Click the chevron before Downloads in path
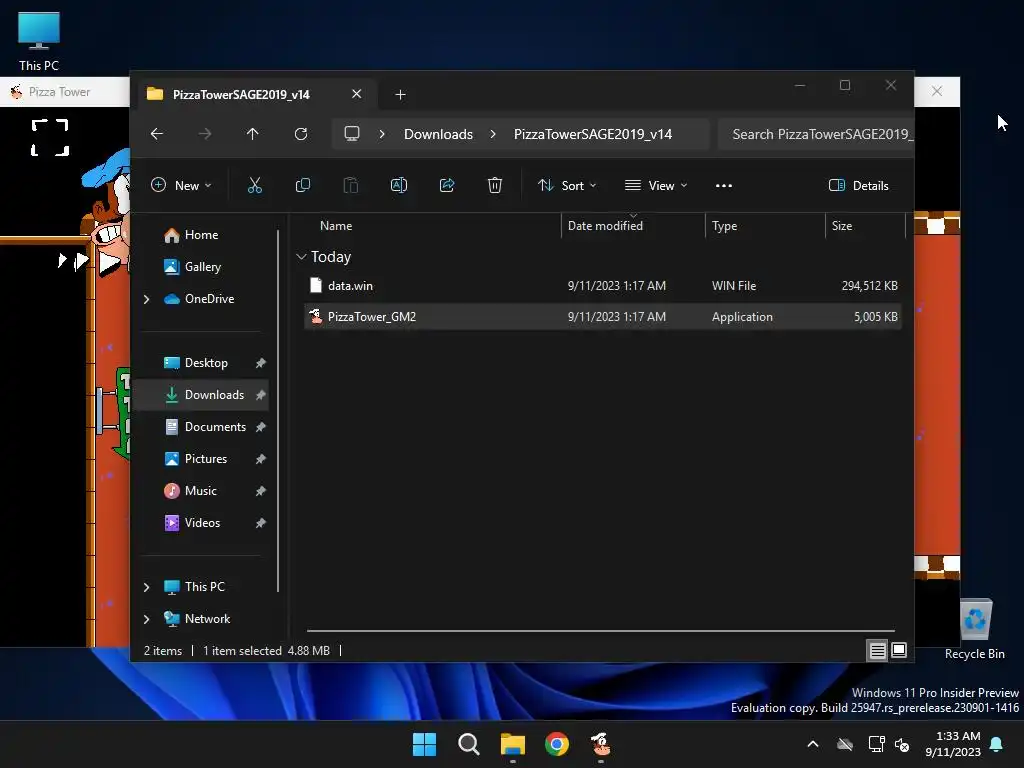 [x=382, y=134]
